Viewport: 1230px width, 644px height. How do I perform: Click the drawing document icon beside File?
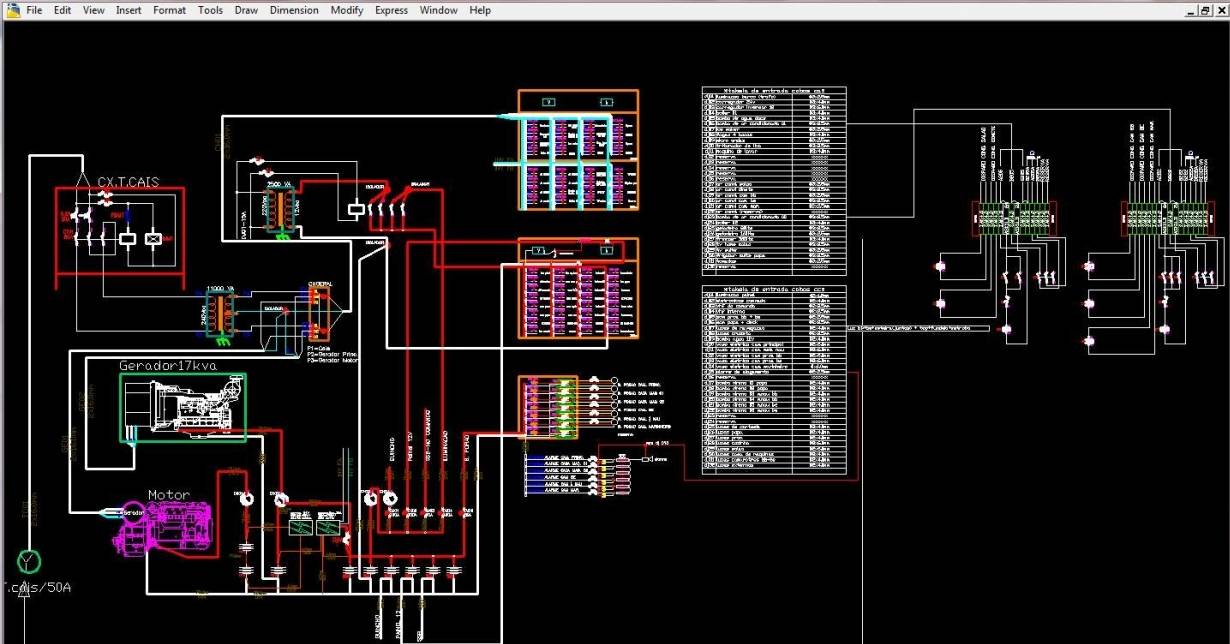coord(10,10)
